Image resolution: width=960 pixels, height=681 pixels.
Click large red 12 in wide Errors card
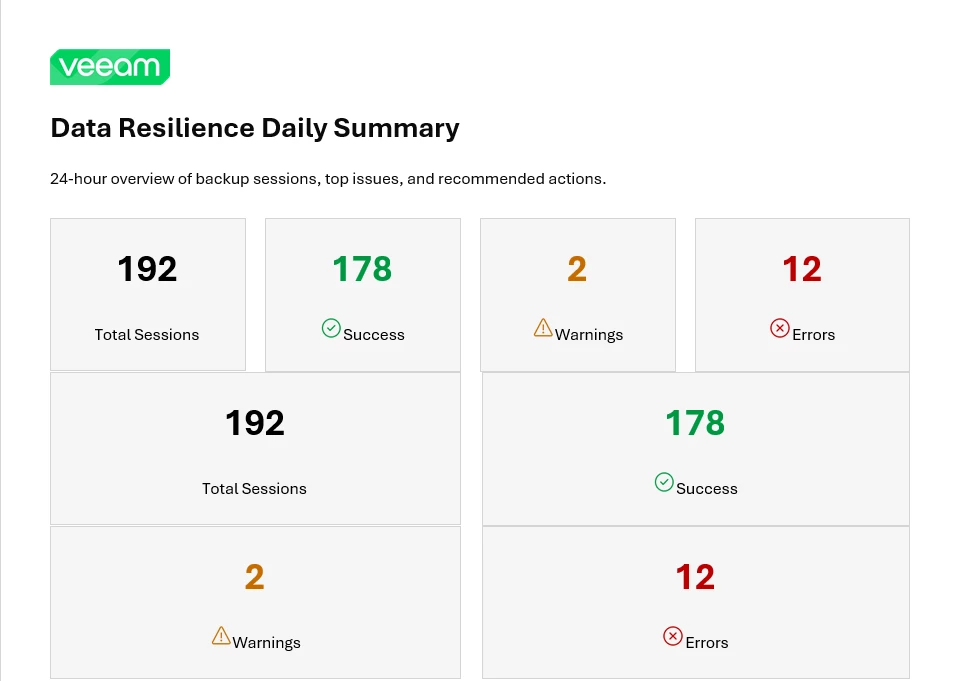coord(696,577)
